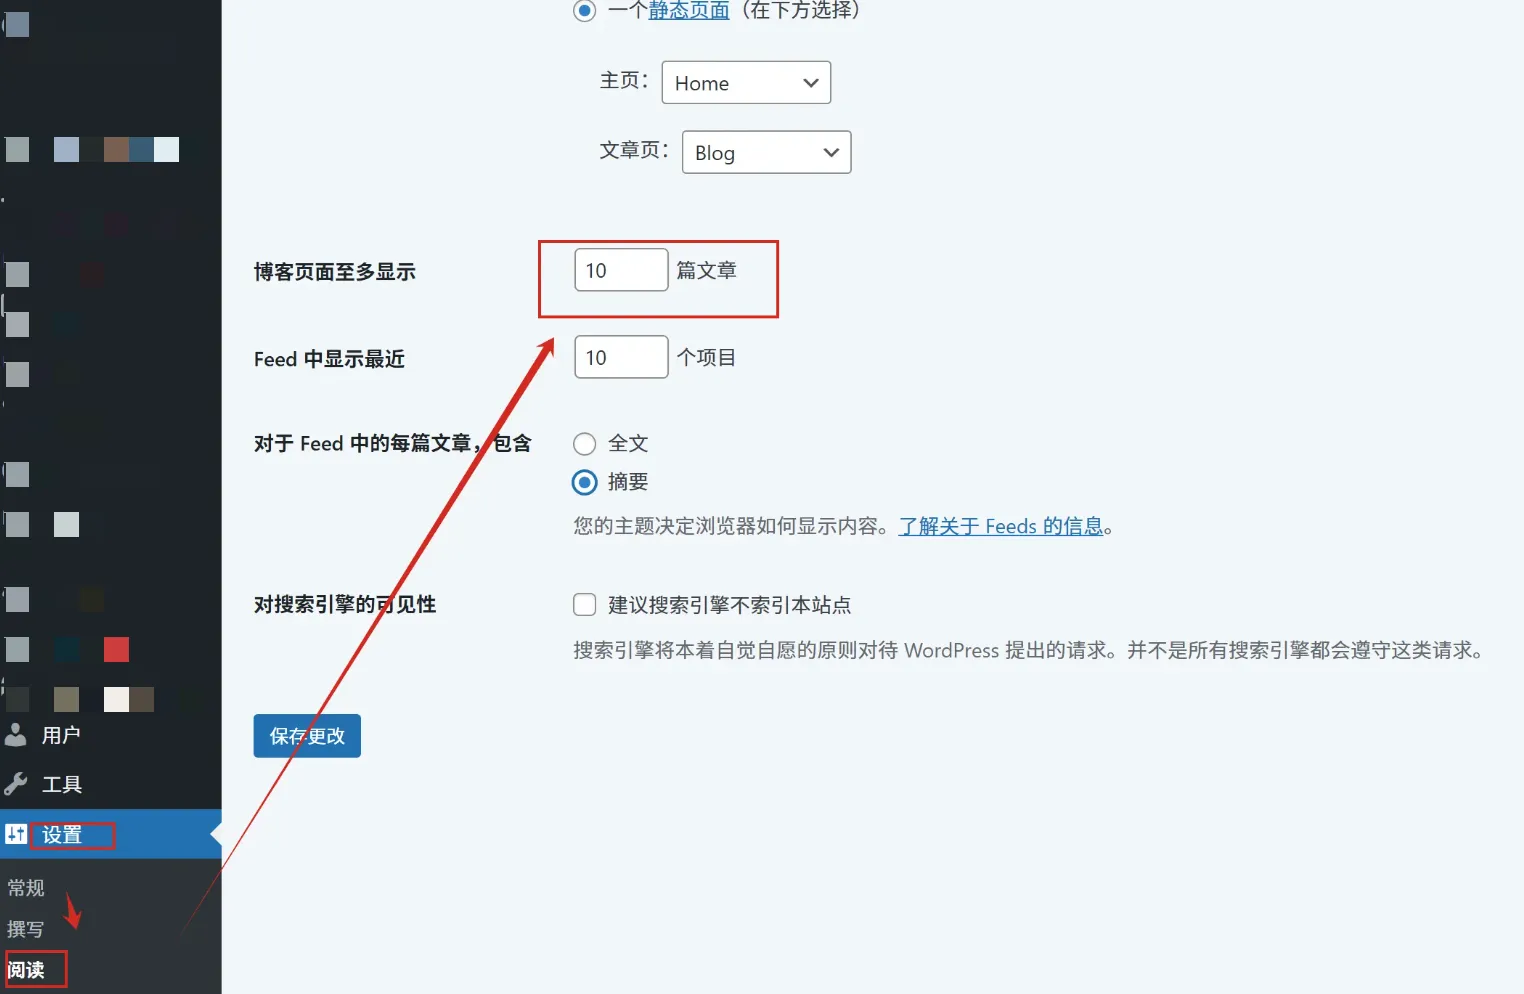Select the 阅读 settings submenu item
Screen dimensions: 1524x994
(26, 970)
